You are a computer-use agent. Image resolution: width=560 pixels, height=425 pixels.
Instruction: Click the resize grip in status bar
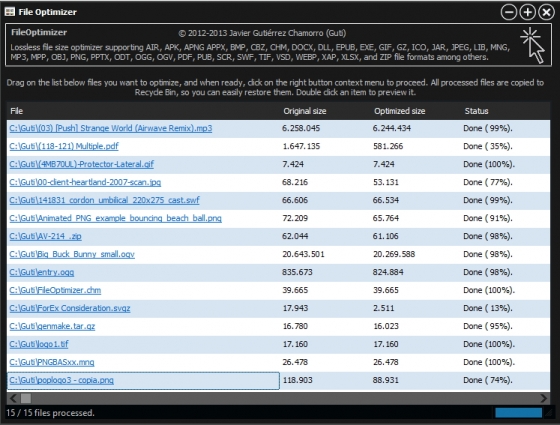click(x=548, y=413)
